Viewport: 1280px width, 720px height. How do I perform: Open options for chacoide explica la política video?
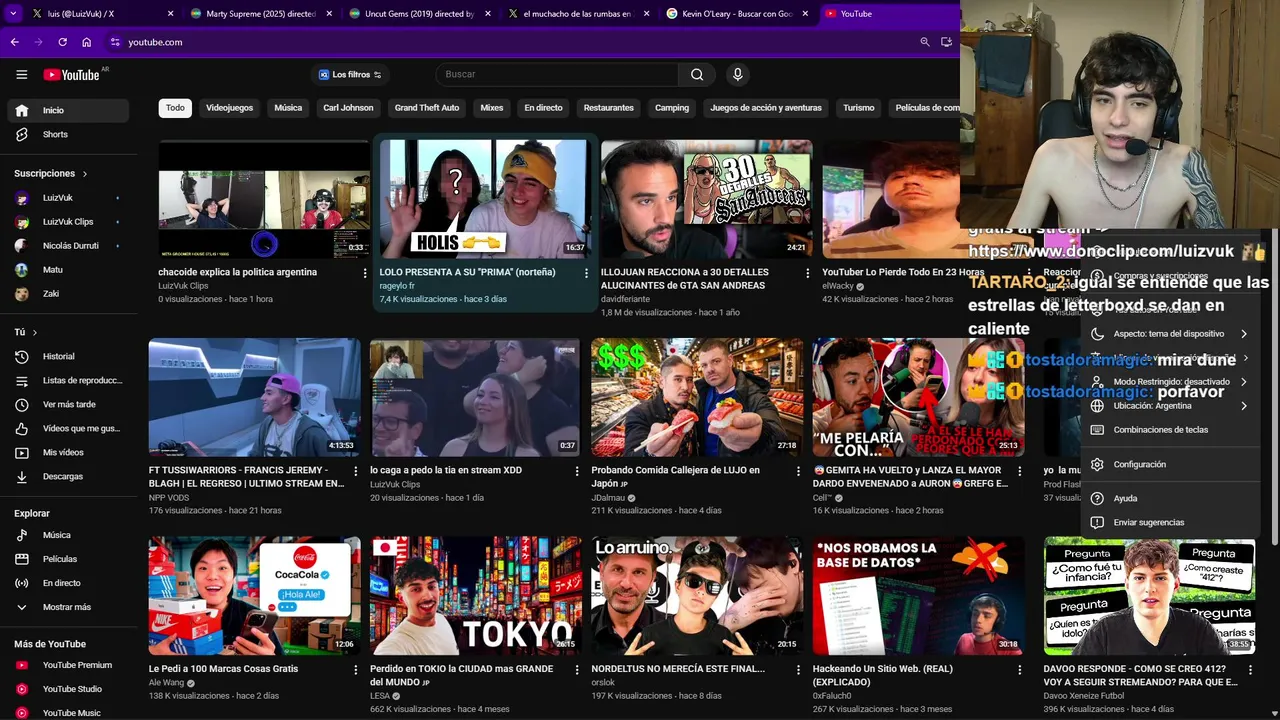pos(365,273)
